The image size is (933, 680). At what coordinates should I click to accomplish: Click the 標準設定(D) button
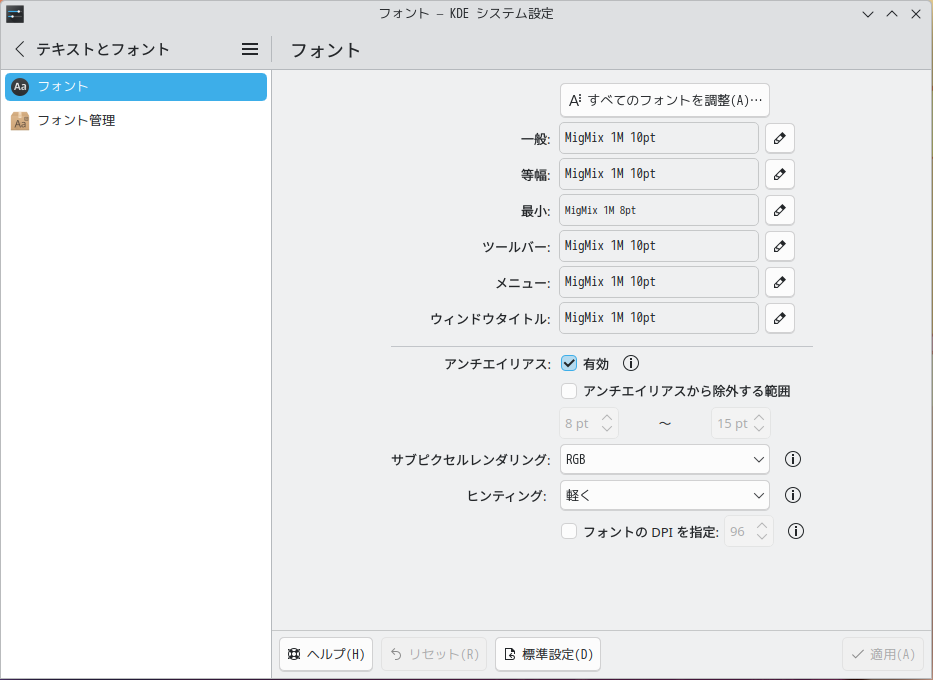tap(547, 654)
